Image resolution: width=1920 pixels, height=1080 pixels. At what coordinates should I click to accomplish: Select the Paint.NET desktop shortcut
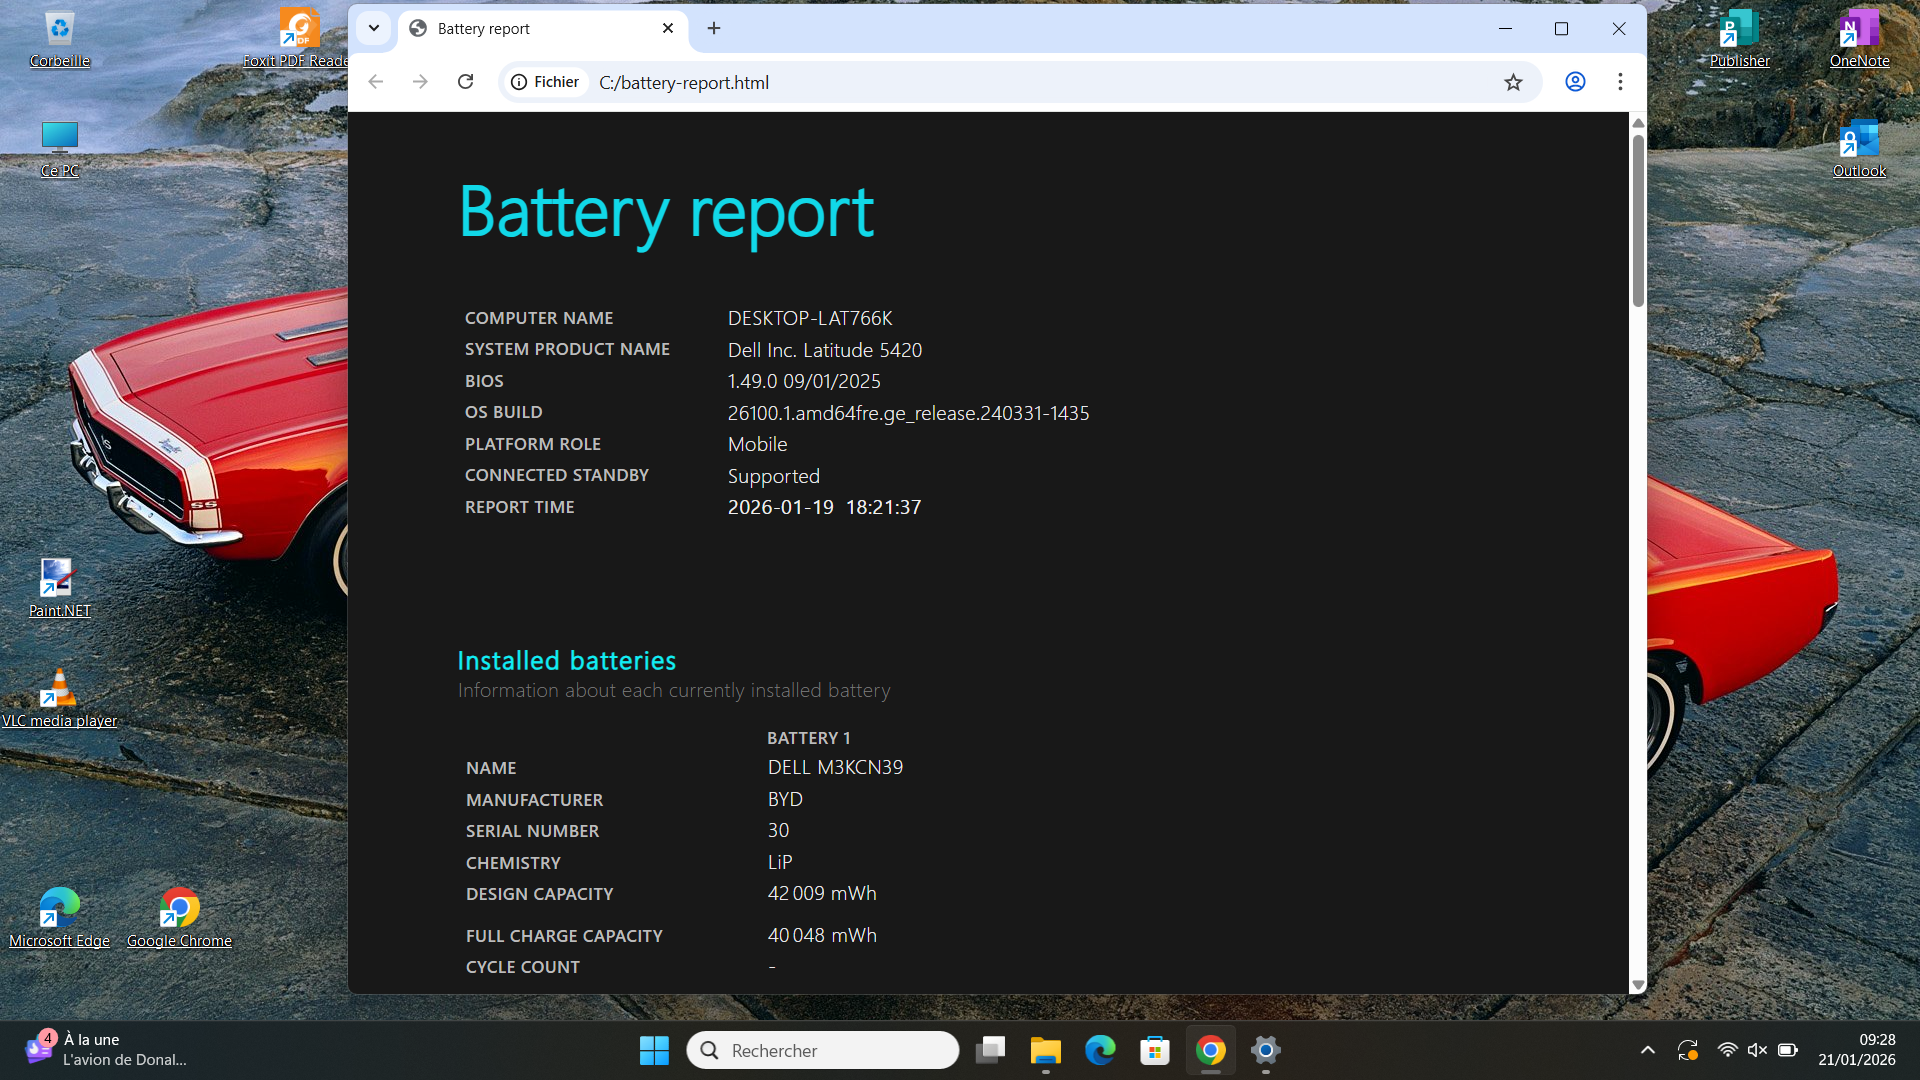click(59, 589)
